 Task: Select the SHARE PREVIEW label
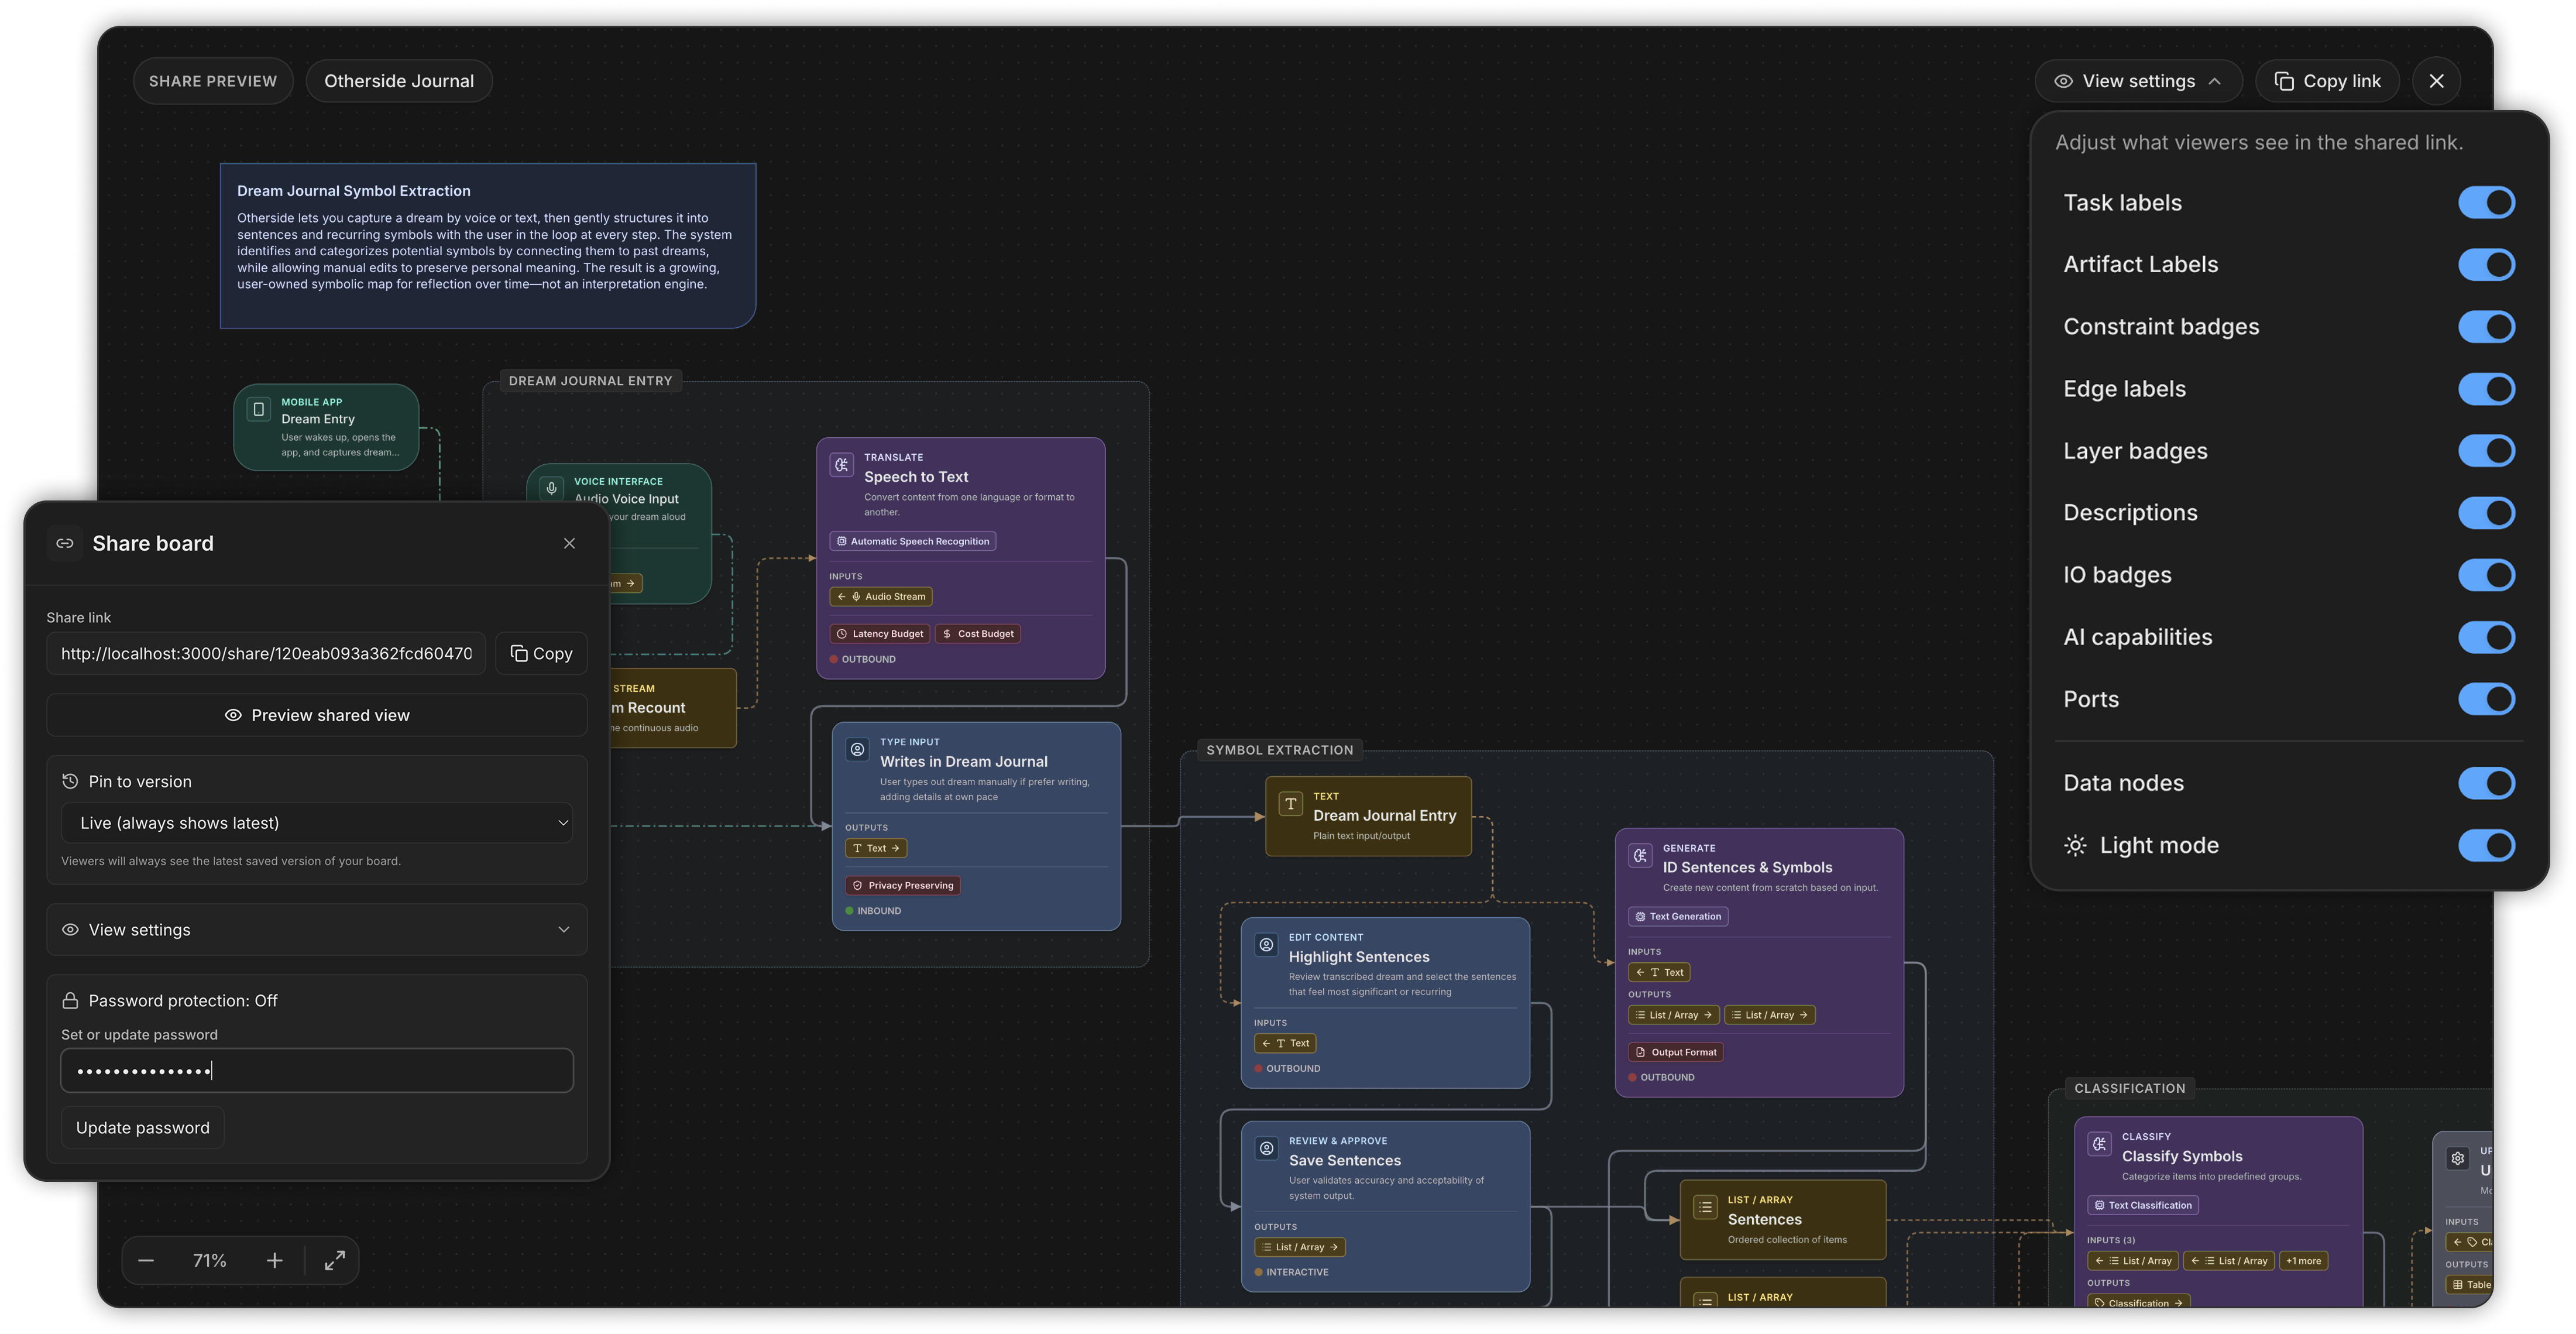213,80
